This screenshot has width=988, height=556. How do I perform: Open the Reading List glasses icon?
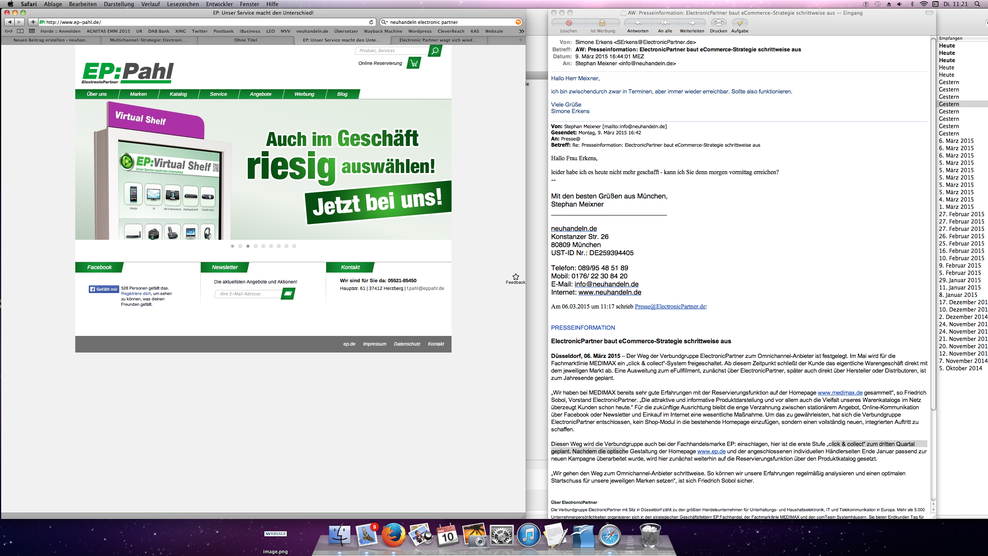pos(9,31)
